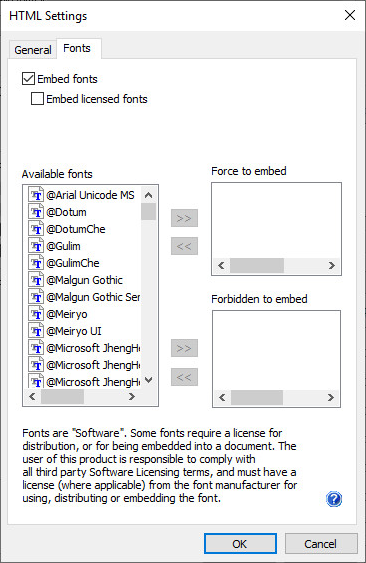Click right arrow of Force to embed scrollbar
The height and width of the screenshot is (563, 366).
click(332, 266)
